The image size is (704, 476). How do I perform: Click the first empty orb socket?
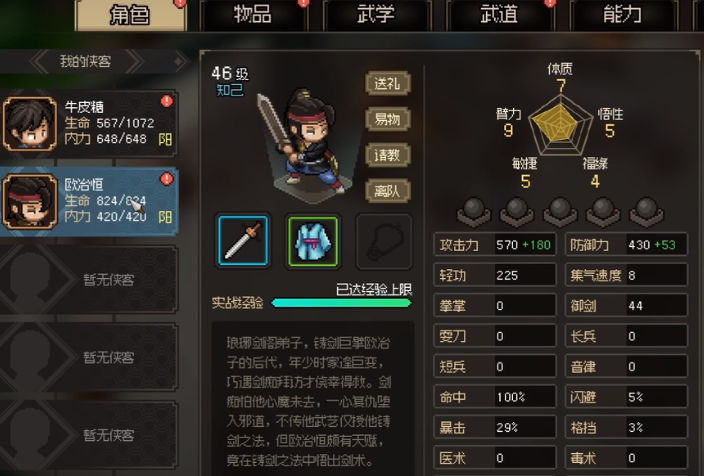point(474,211)
